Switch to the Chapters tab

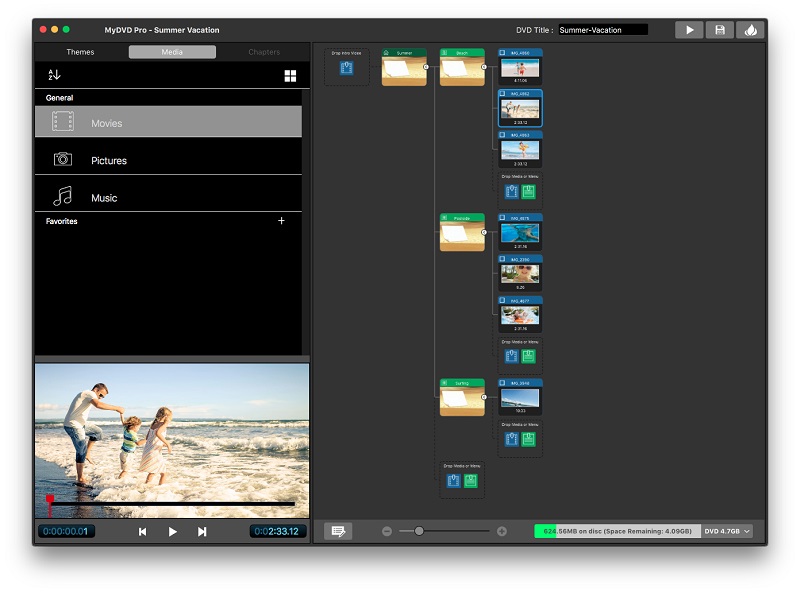(263, 51)
